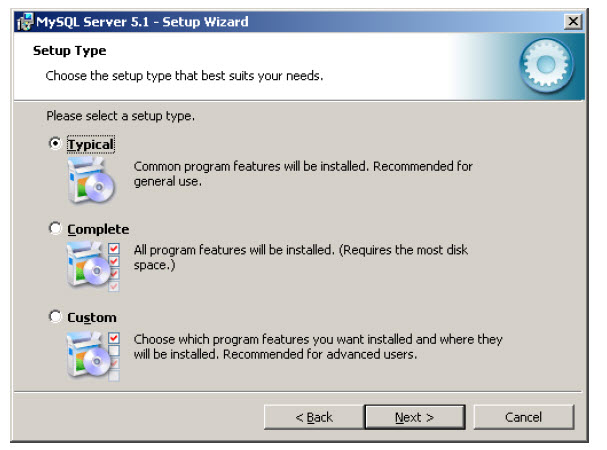The width and height of the screenshot is (607, 450).
Task: Go to the next step with Next
Action: 415,417
